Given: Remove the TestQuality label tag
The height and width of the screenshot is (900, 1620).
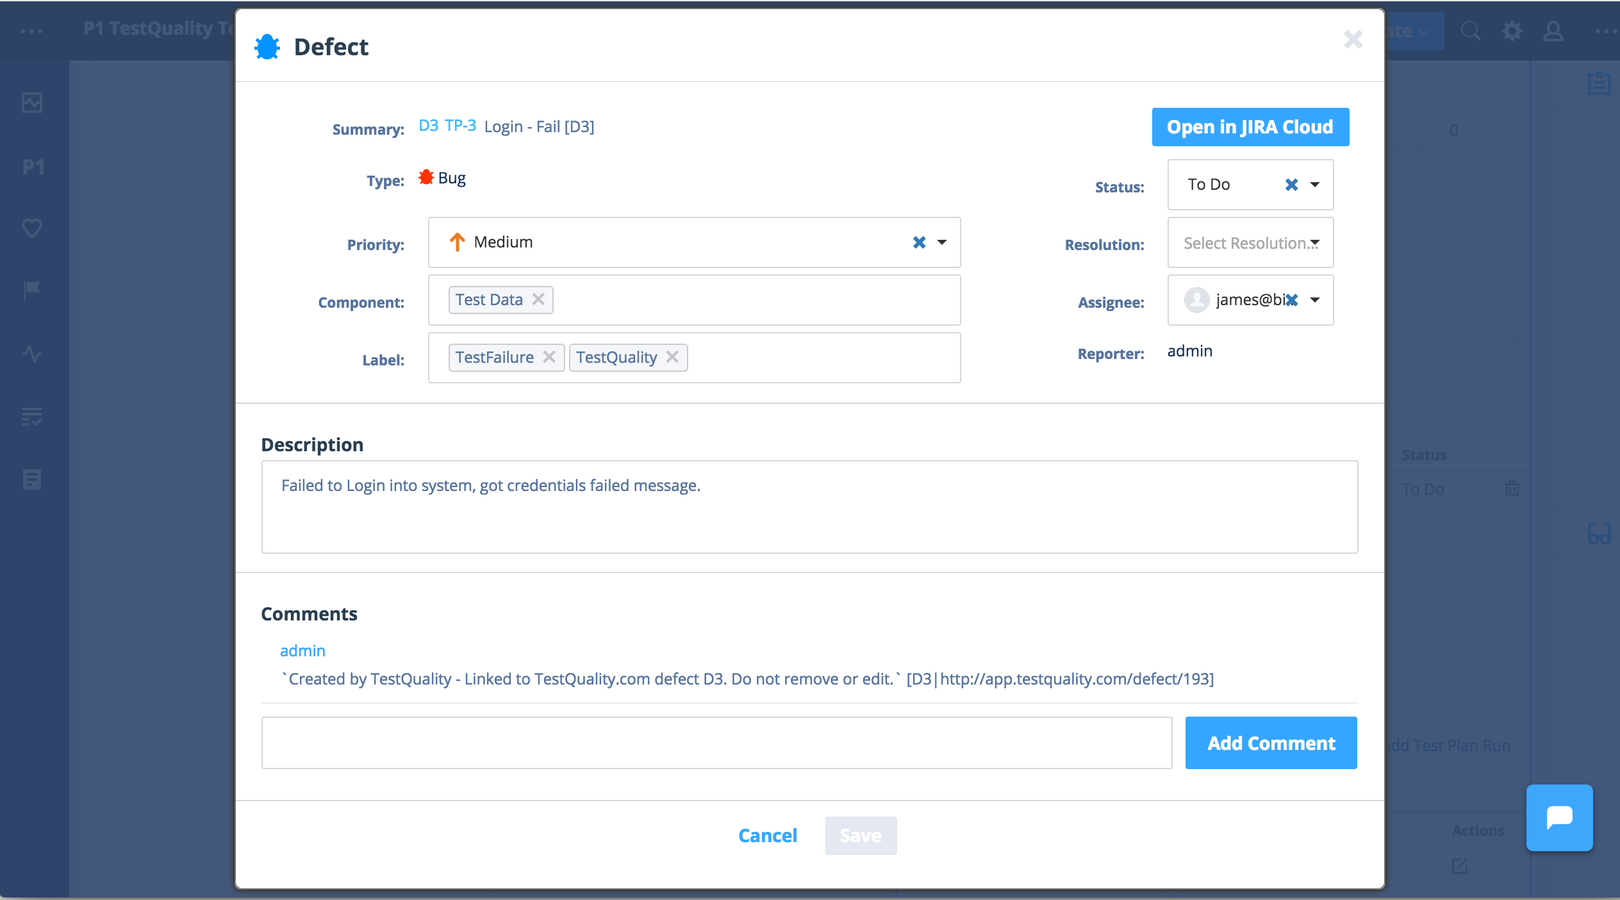Looking at the screenshot, I should tap(672, 357).
